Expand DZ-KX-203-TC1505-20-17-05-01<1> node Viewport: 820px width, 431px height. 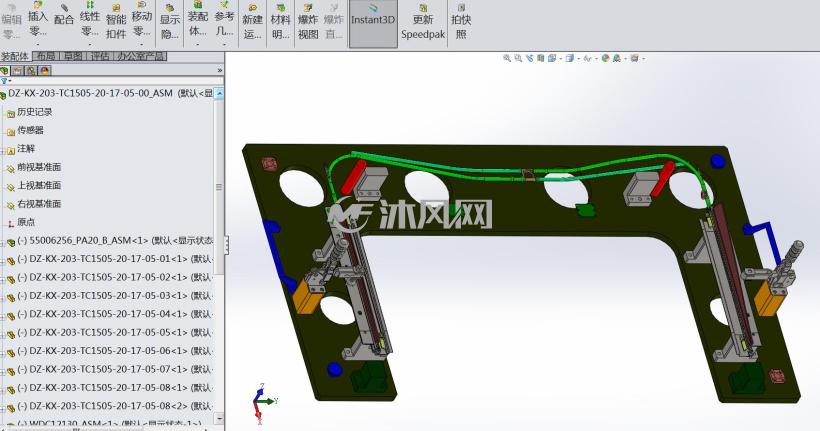[2, 261]
